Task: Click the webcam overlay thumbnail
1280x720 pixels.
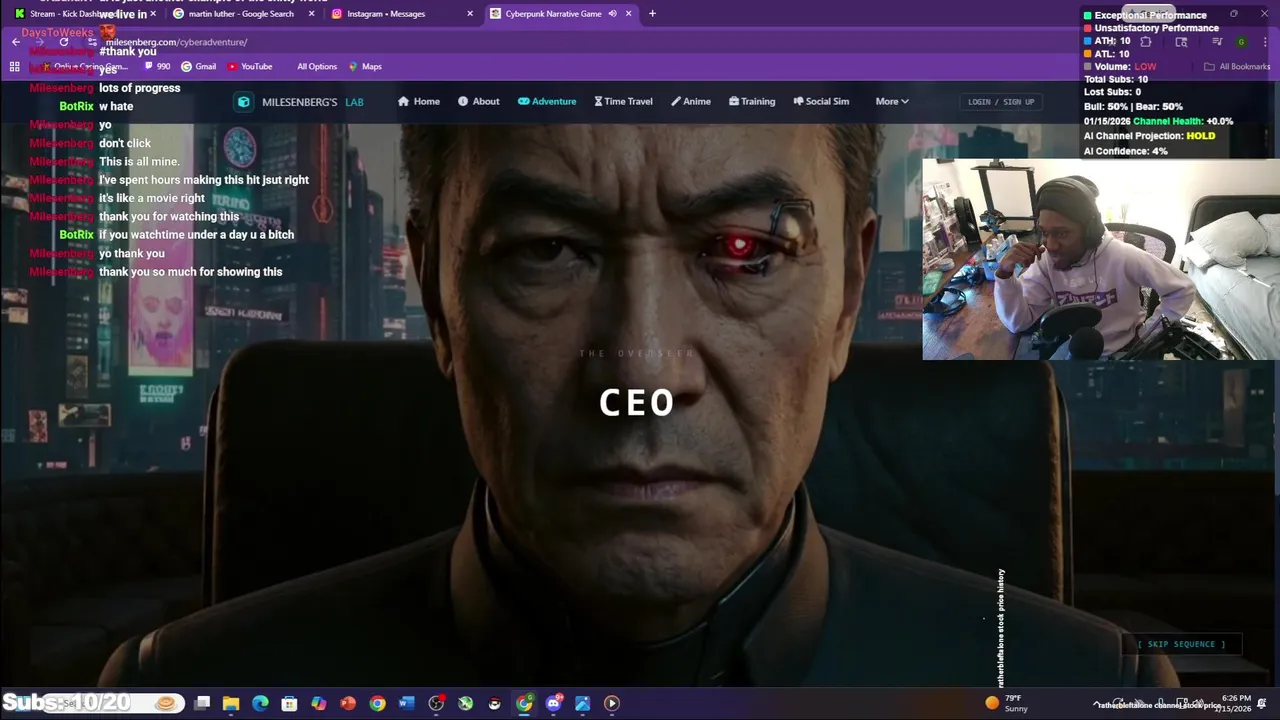Action: click(x=1101, y=259)
